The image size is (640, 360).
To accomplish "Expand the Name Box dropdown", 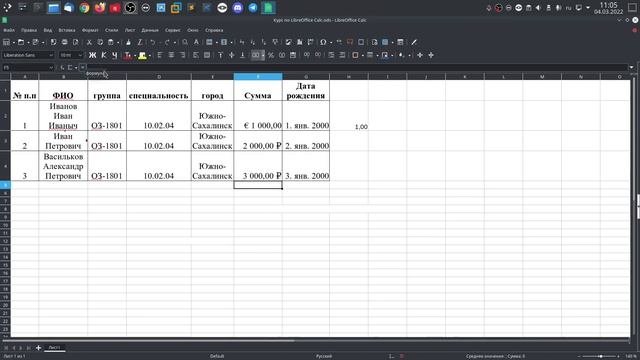I will click(x=51, y=67).
